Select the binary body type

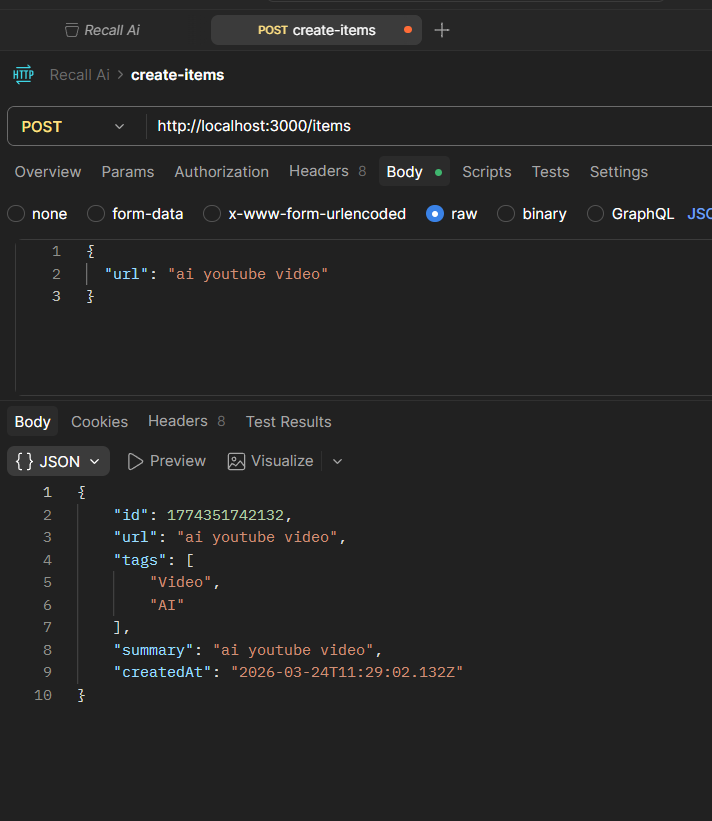(506, 214)
